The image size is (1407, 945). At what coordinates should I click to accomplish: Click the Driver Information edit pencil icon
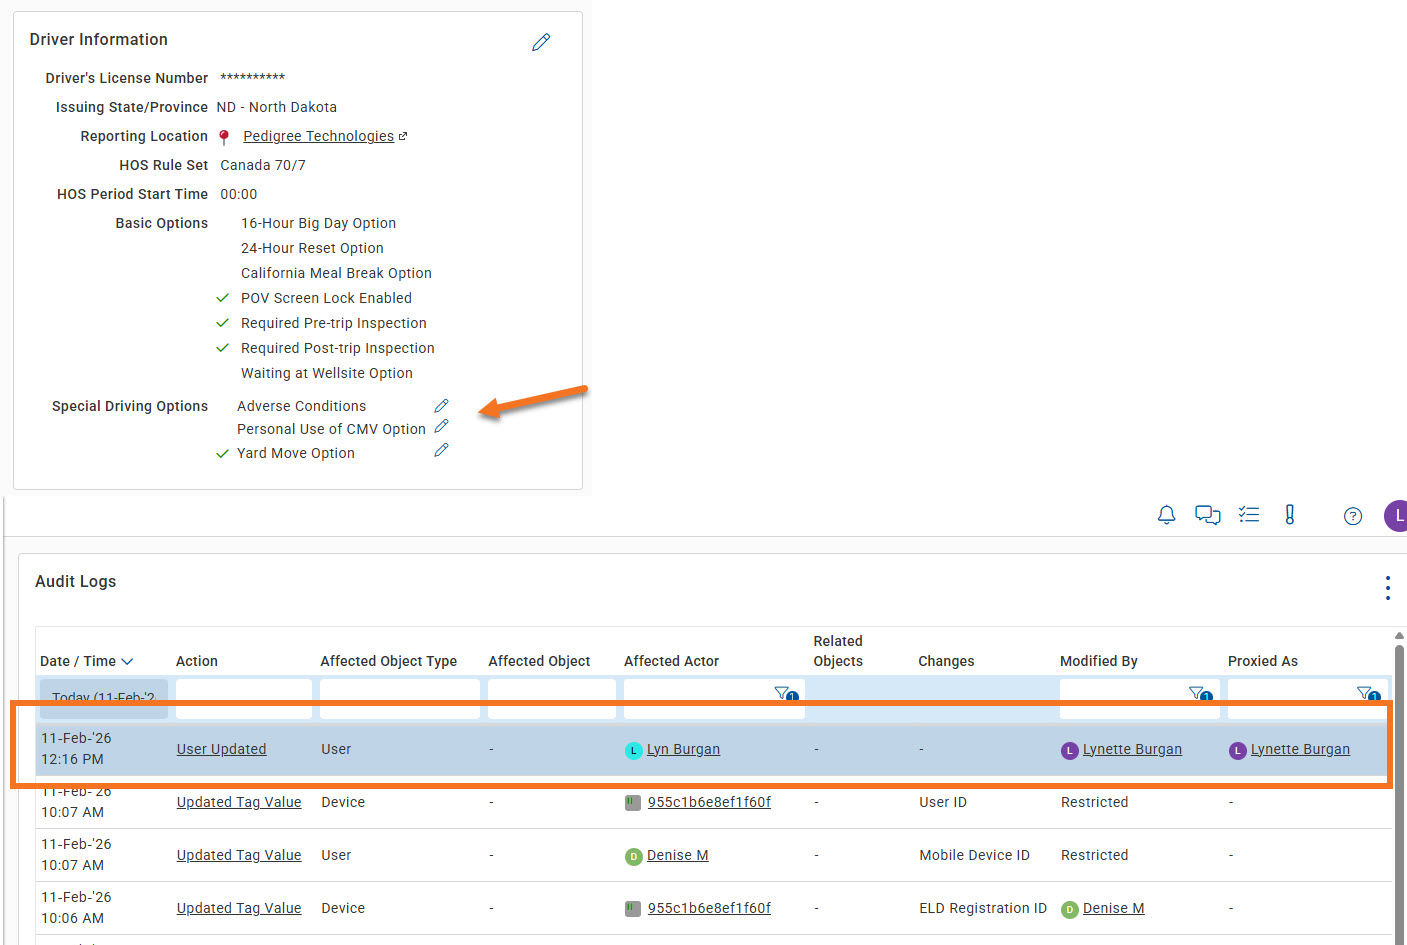(541, 42)
